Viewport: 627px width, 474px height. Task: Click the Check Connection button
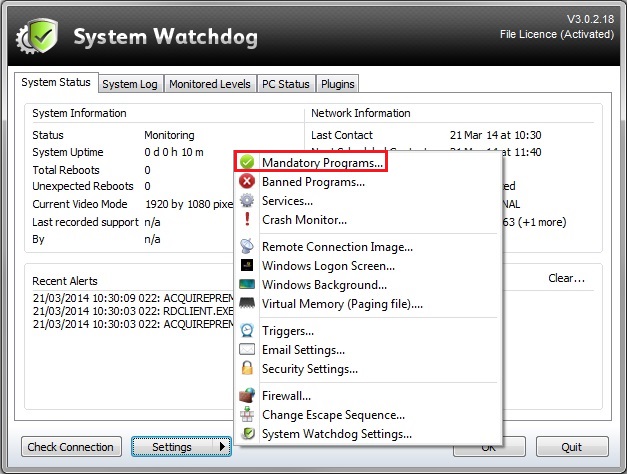71,446
